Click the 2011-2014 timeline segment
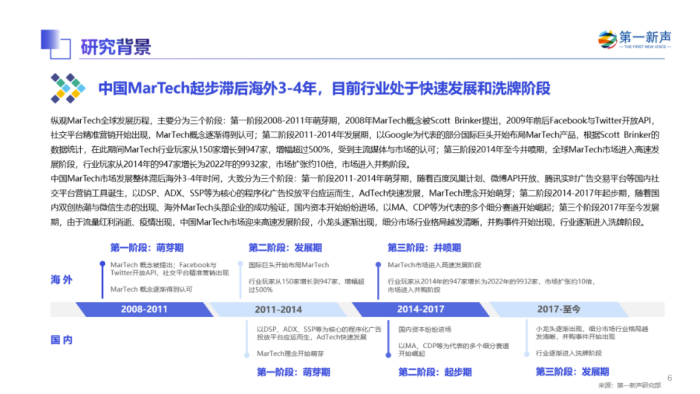The image size is (700, 394). click(278, 309)
